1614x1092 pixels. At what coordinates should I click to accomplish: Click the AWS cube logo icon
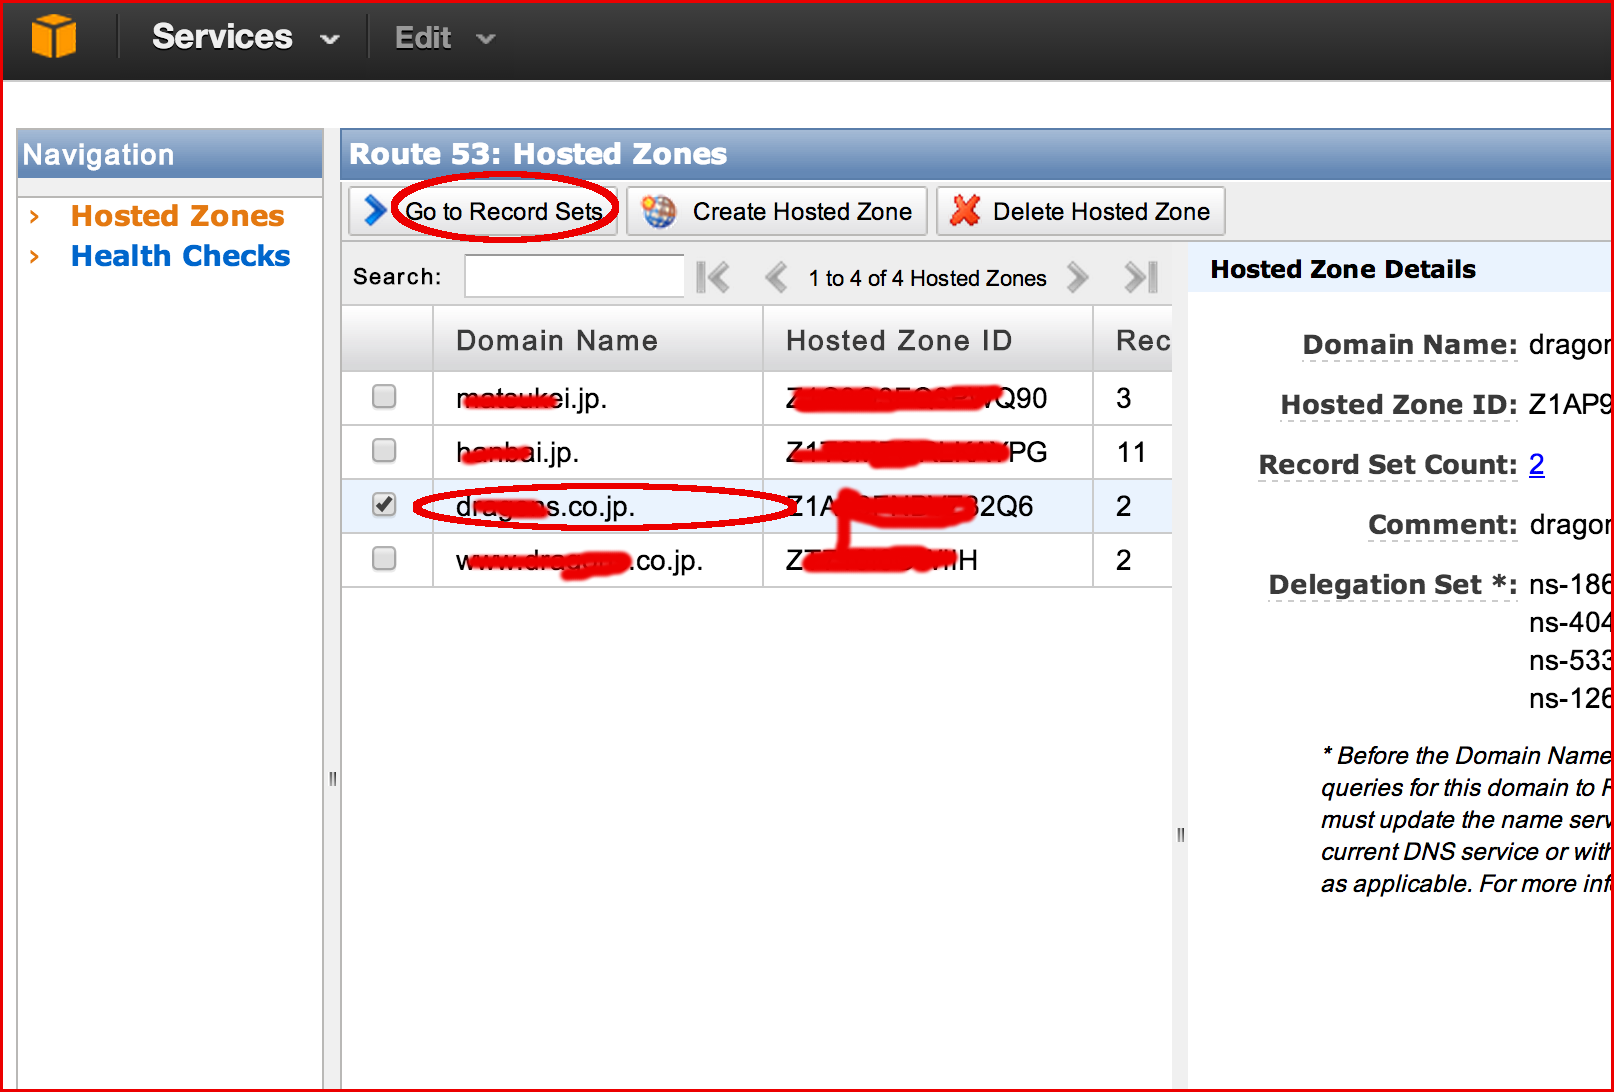pyautogui.click(x=54, y=37)
